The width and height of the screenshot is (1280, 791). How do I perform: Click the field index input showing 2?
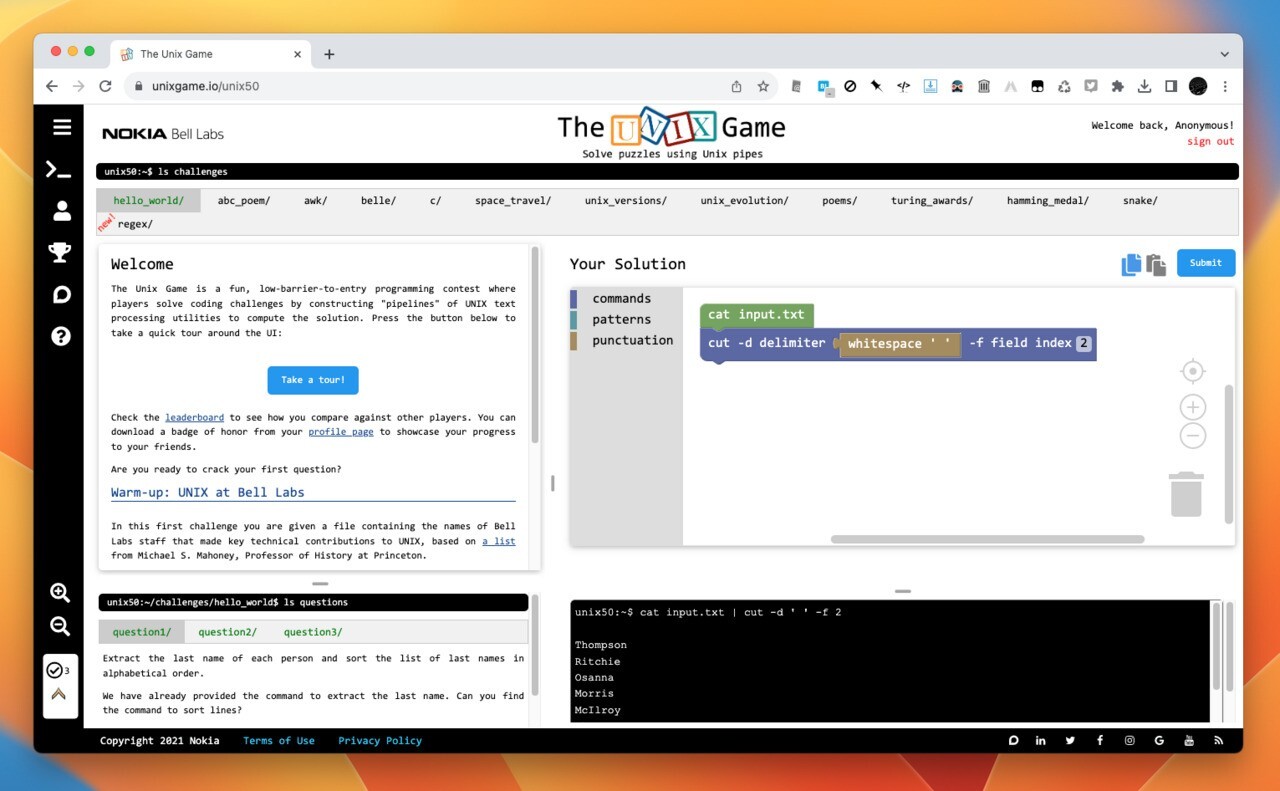click(x=1083, y=343)
